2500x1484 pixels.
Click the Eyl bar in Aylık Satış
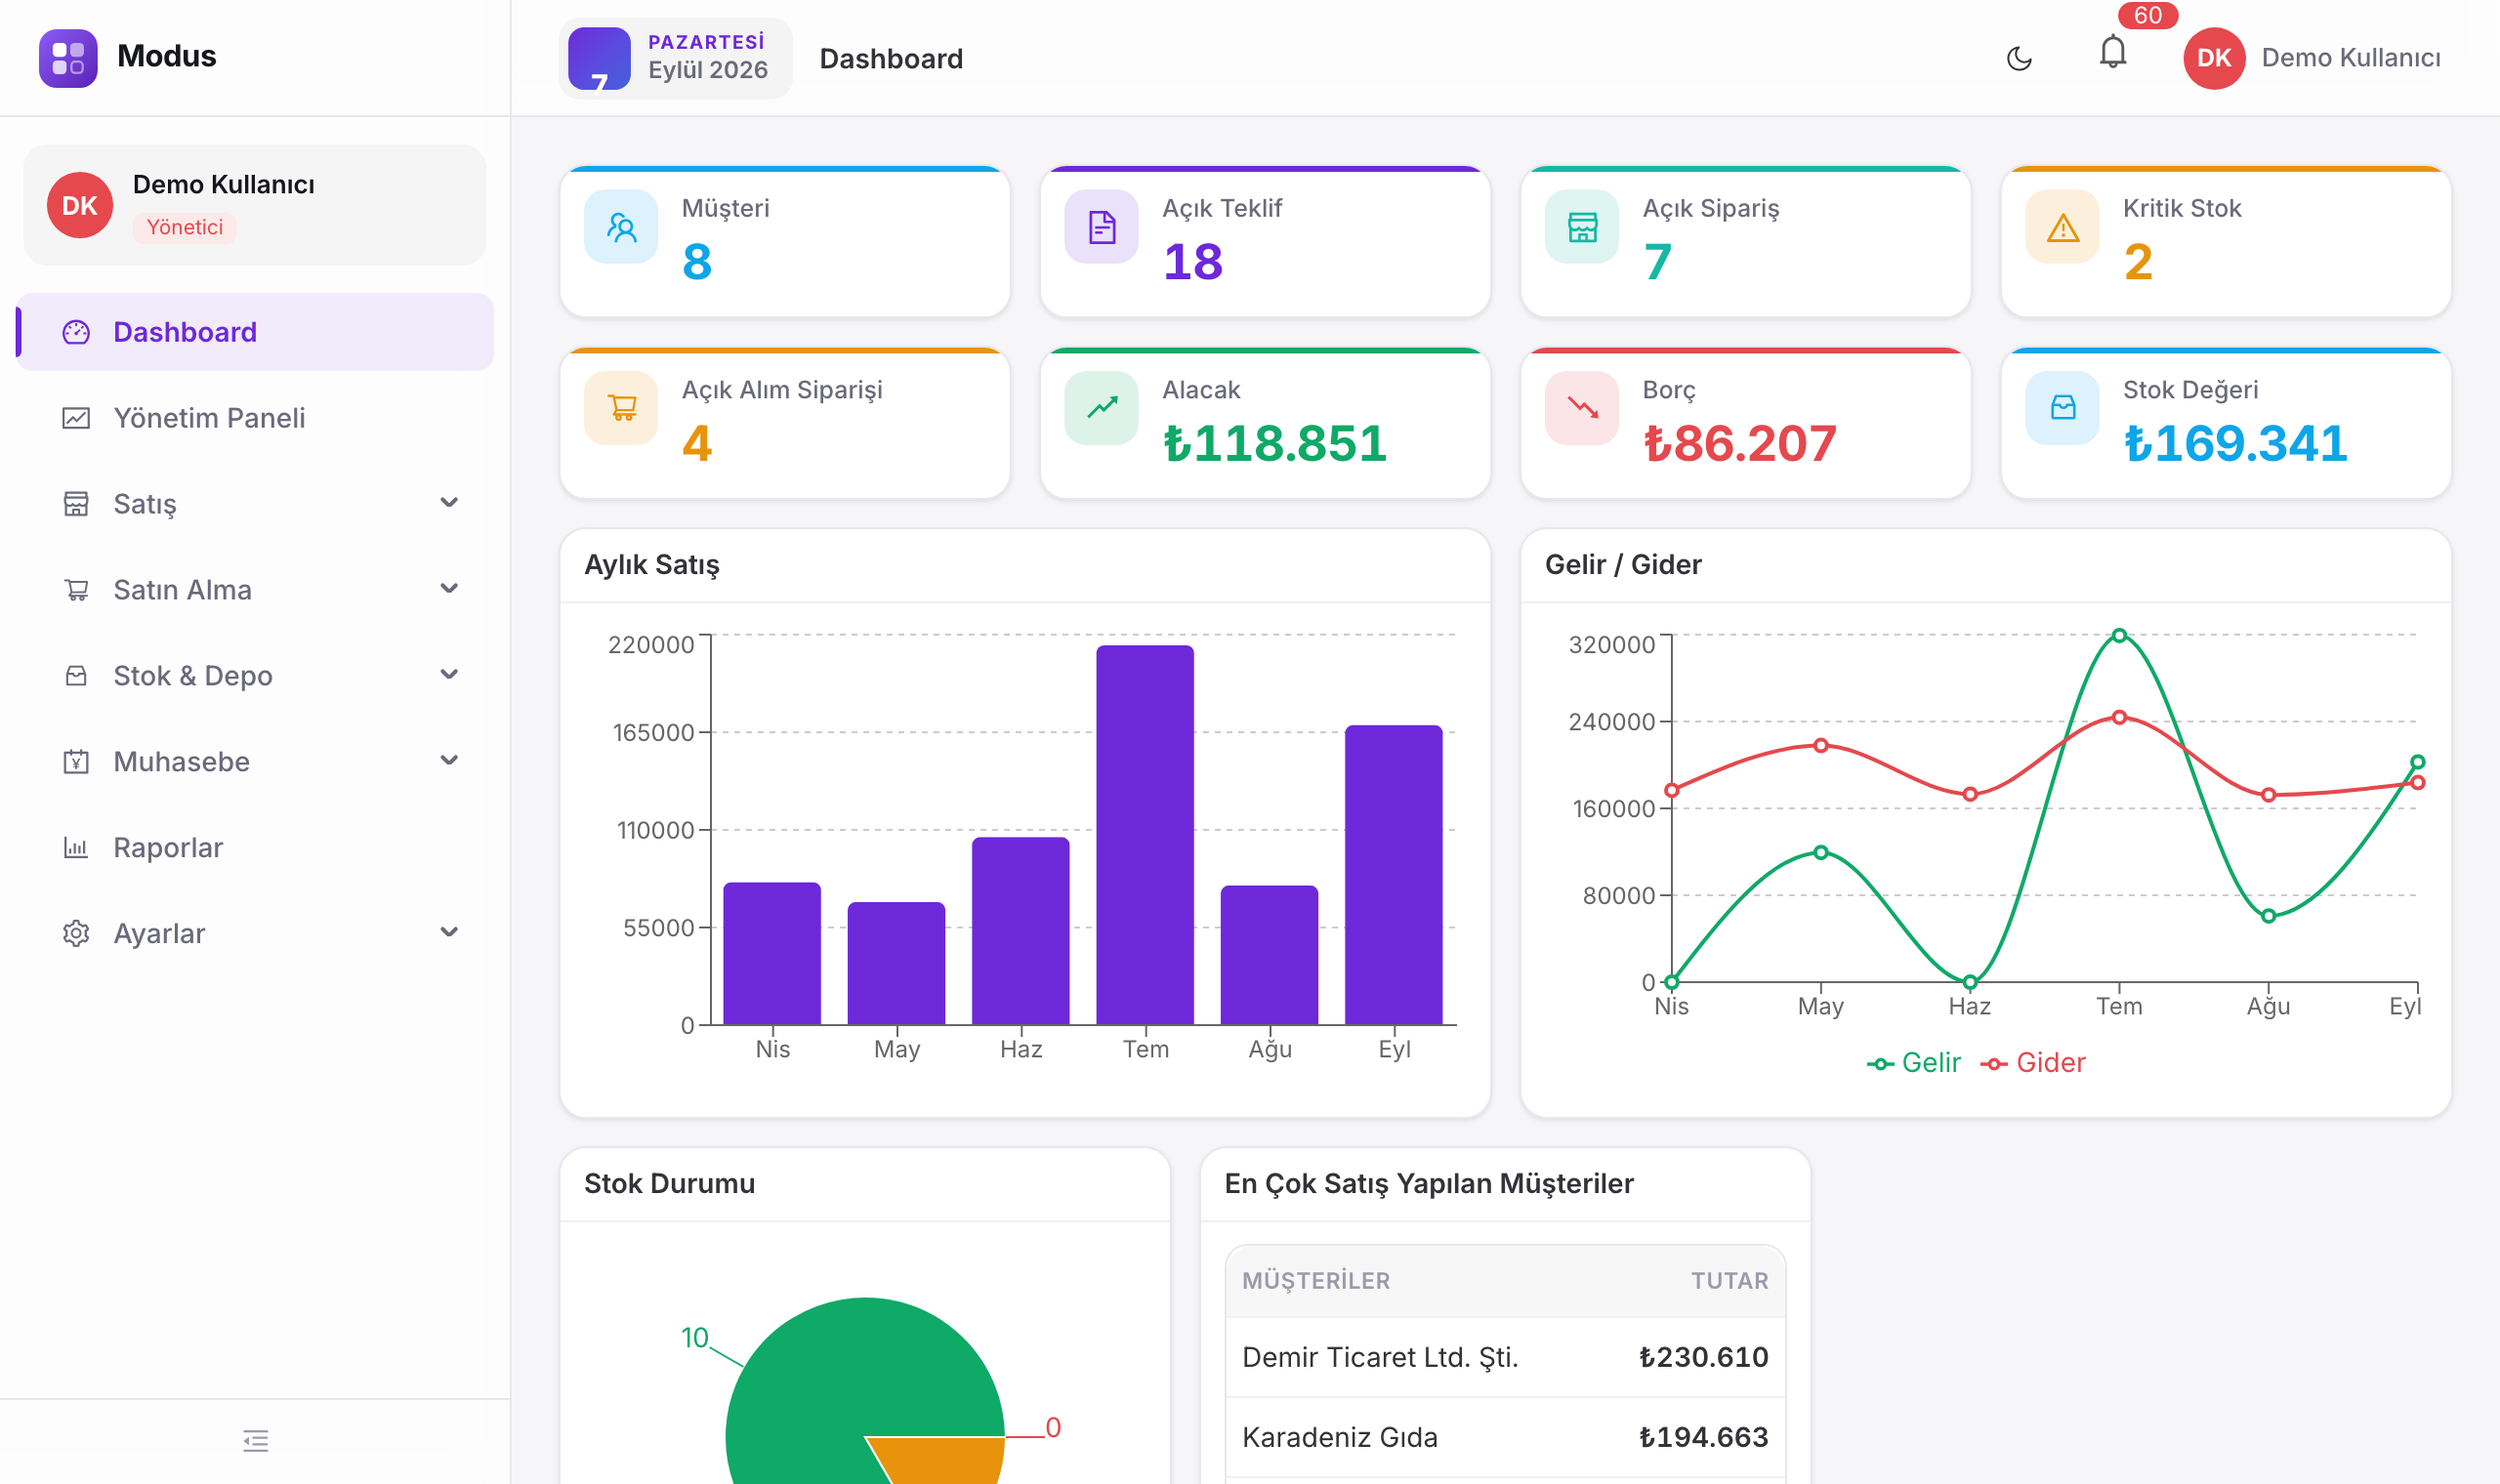click(1394, 875)
